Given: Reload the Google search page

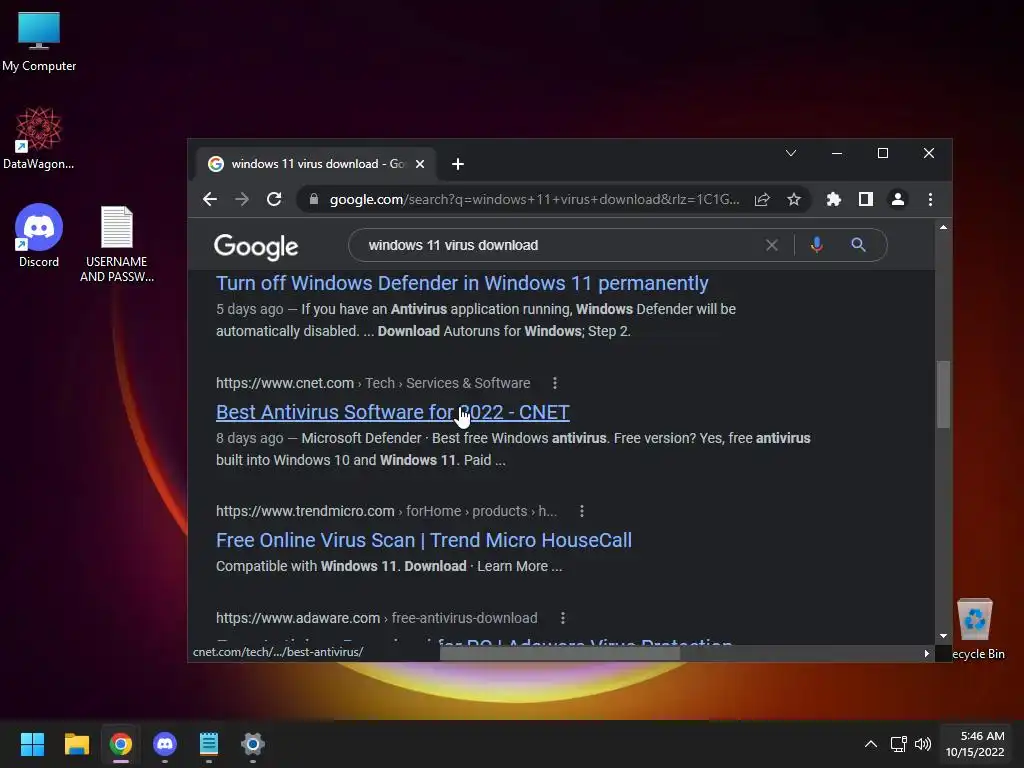Looking at the screenshot, I should click(274, 199).
